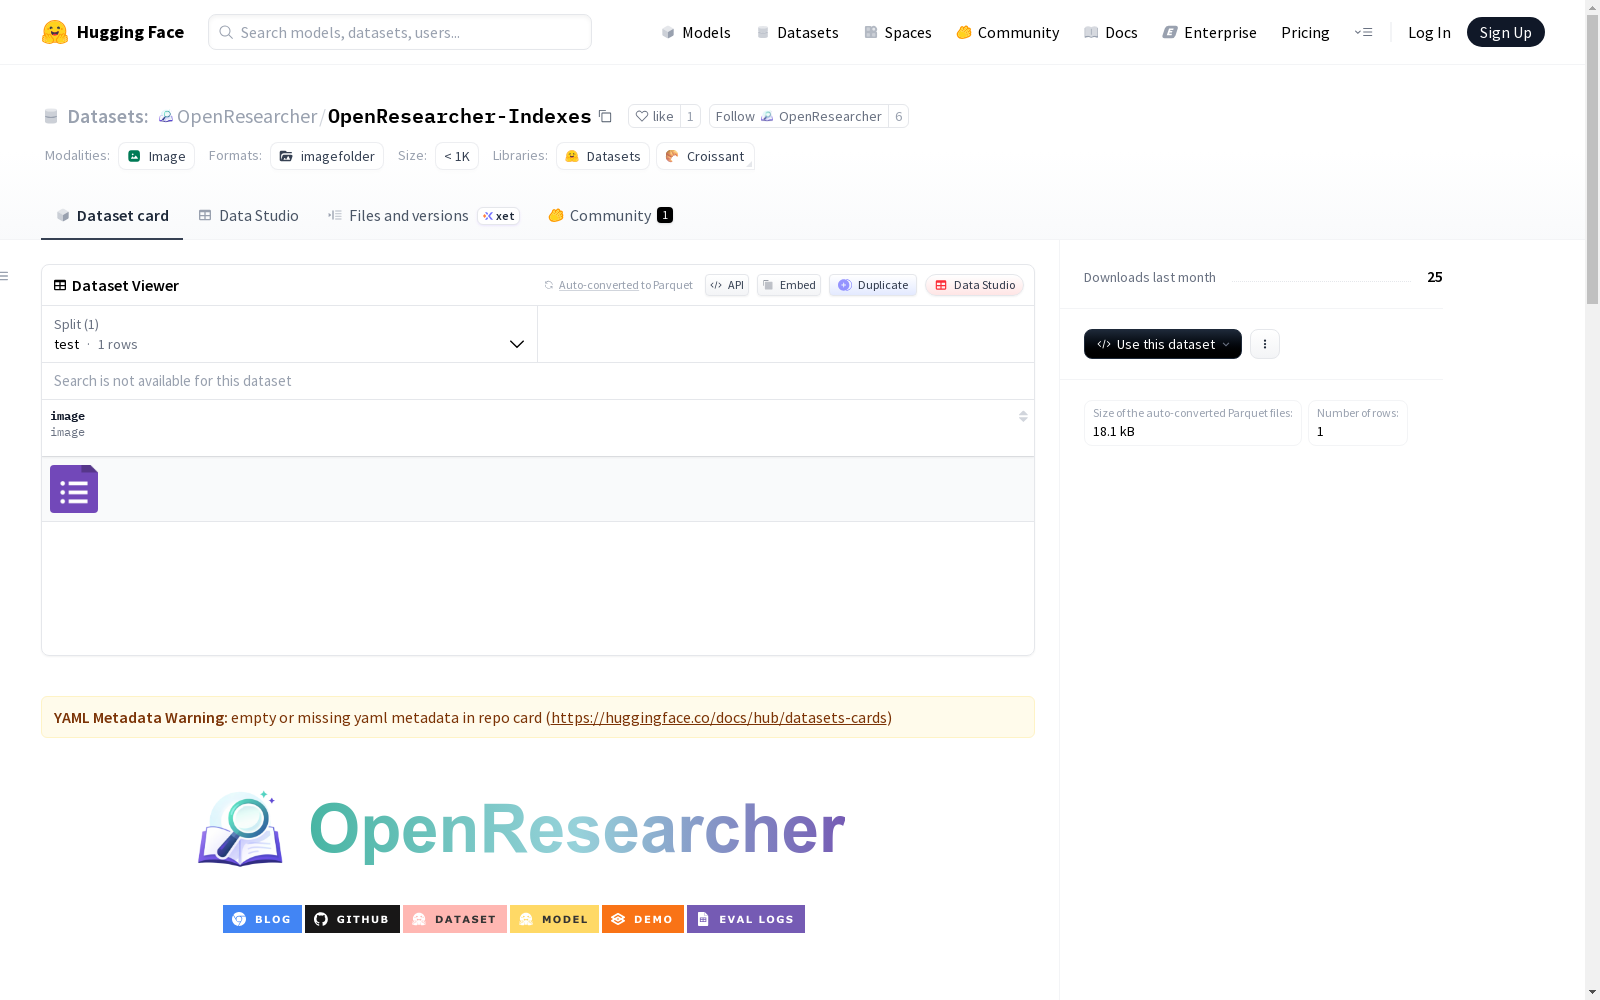Image resolution: width=1600 pixels, height=1000 pixels.
Task: Expand the Split test dropdown
Action: (x=290, y=334)
